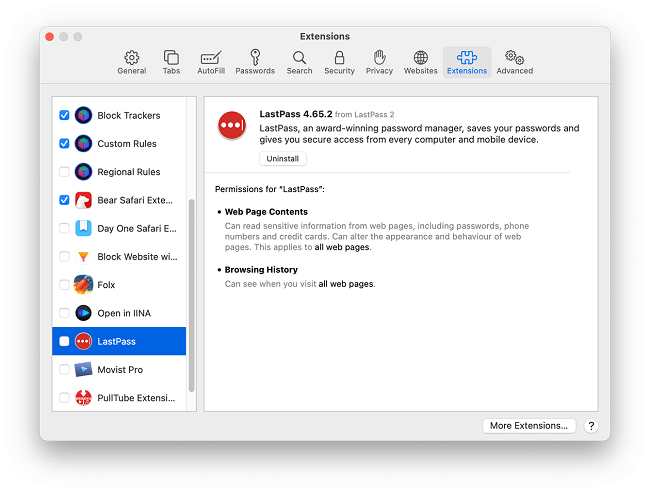Enable the Open in IINA checkbox

(x=64, y=313)
